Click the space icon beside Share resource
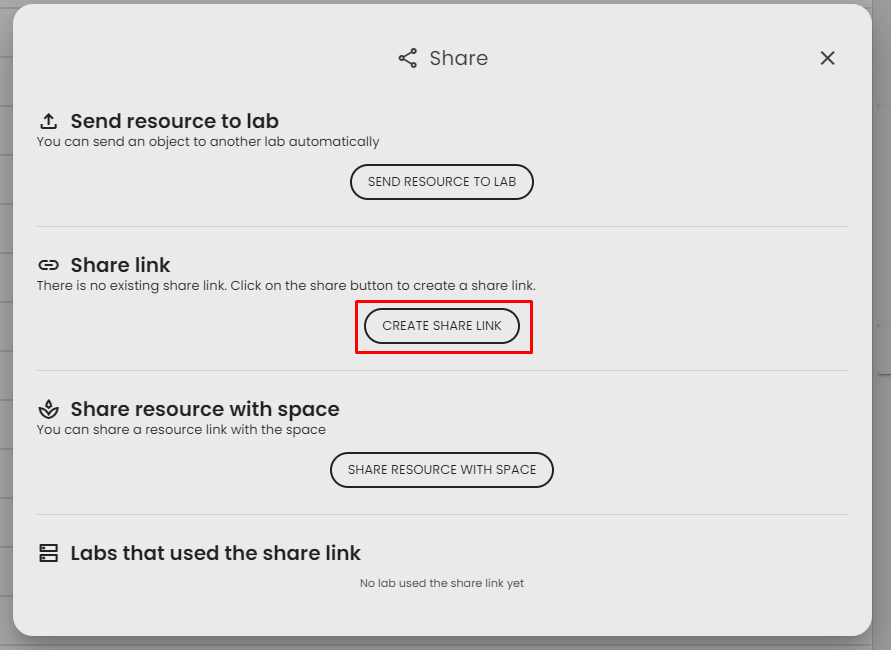 click(48, 409)
